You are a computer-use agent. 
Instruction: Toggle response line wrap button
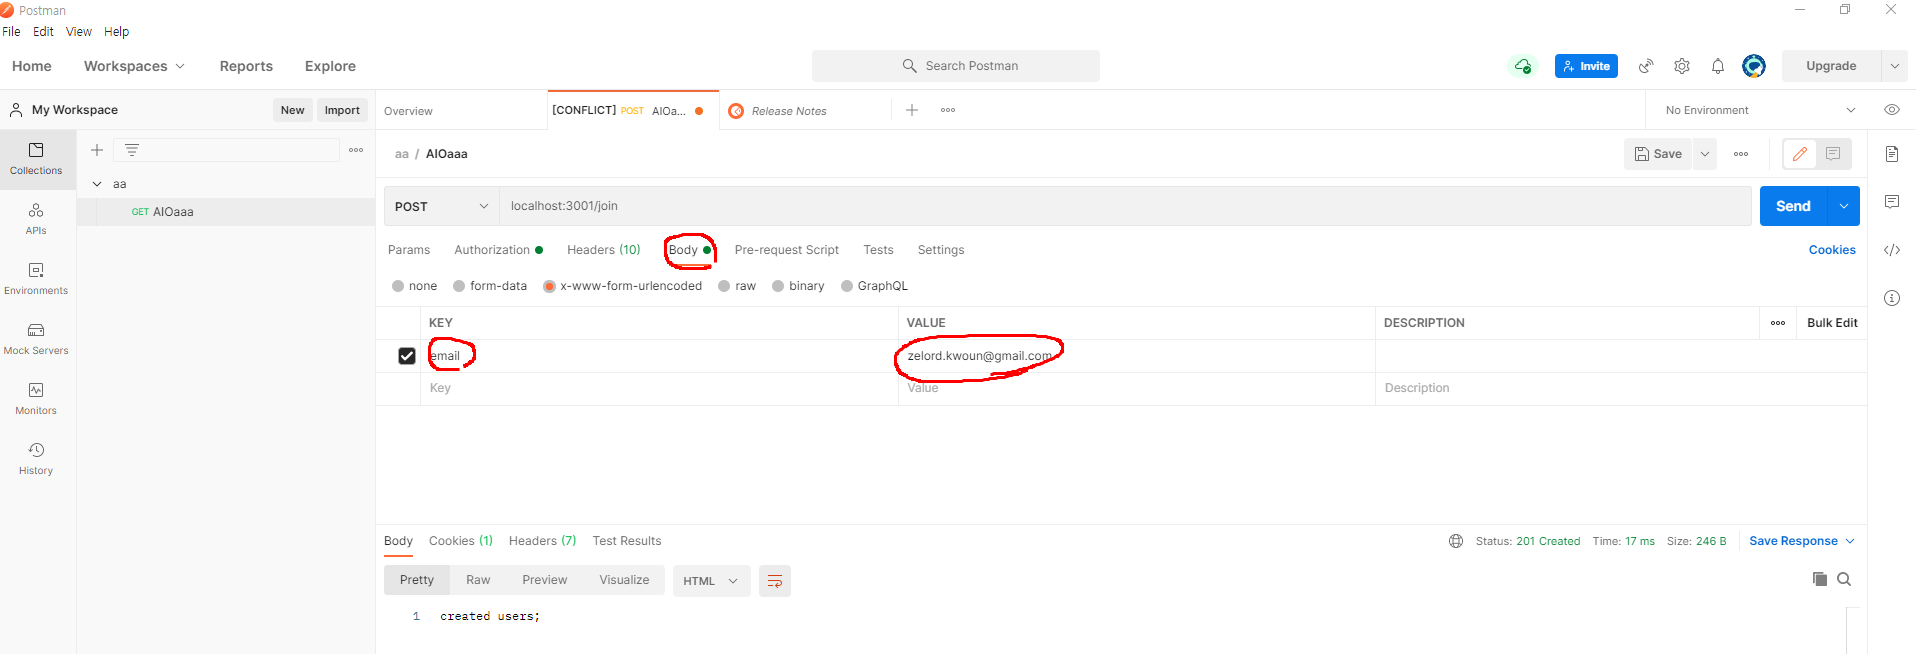click(x=775, y=581)
